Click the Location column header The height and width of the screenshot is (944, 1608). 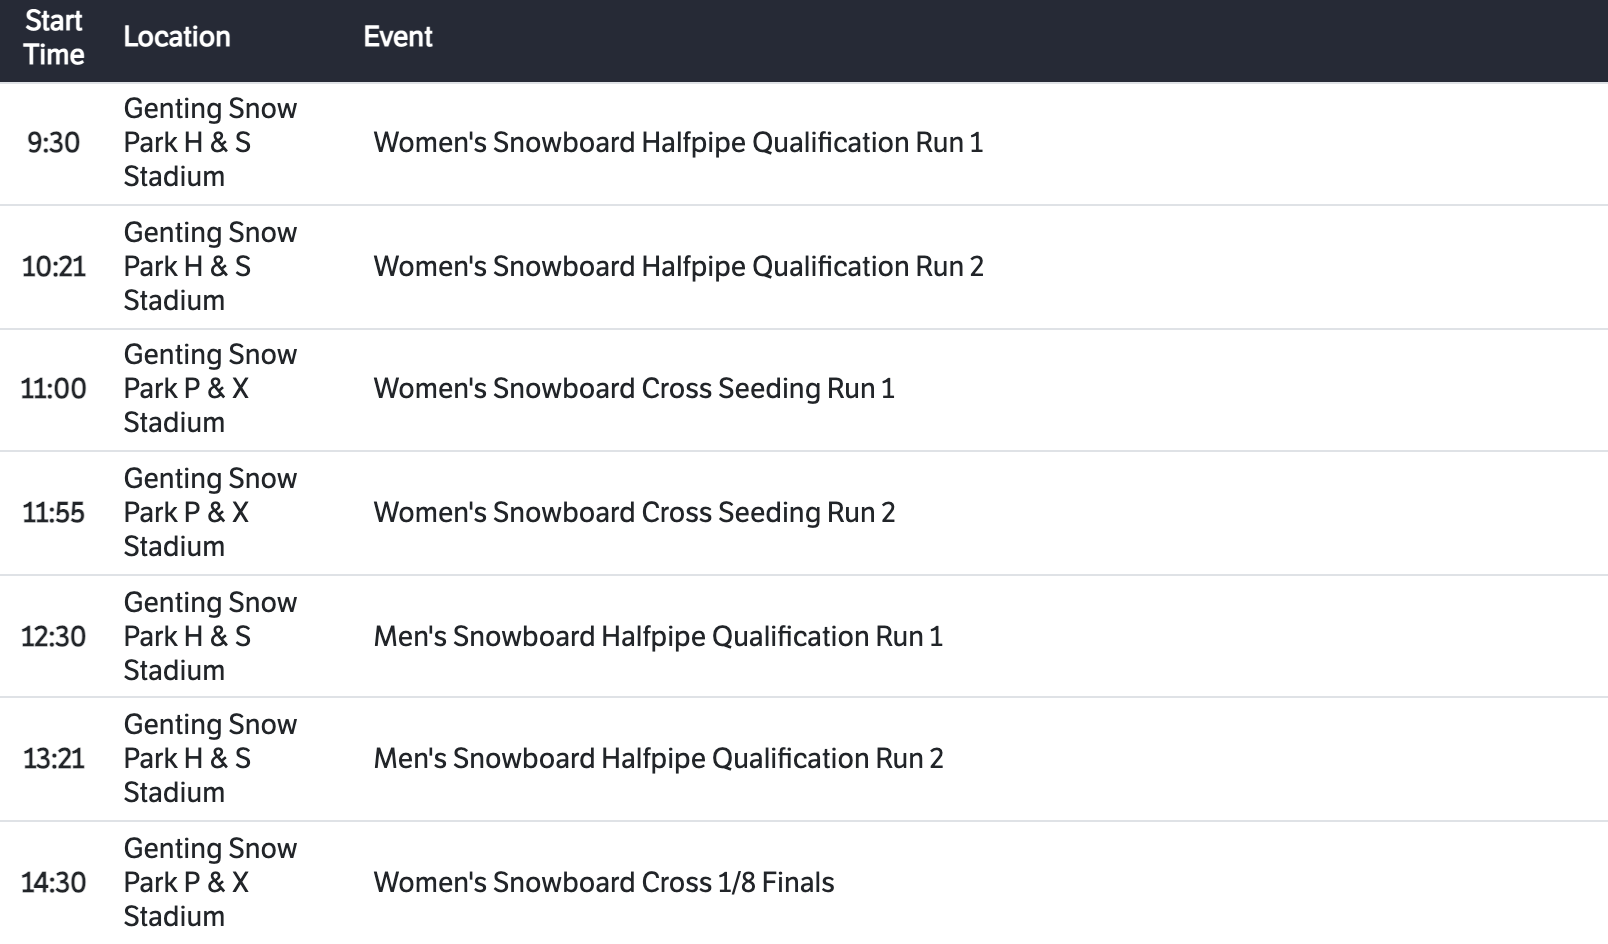(177, 37)
